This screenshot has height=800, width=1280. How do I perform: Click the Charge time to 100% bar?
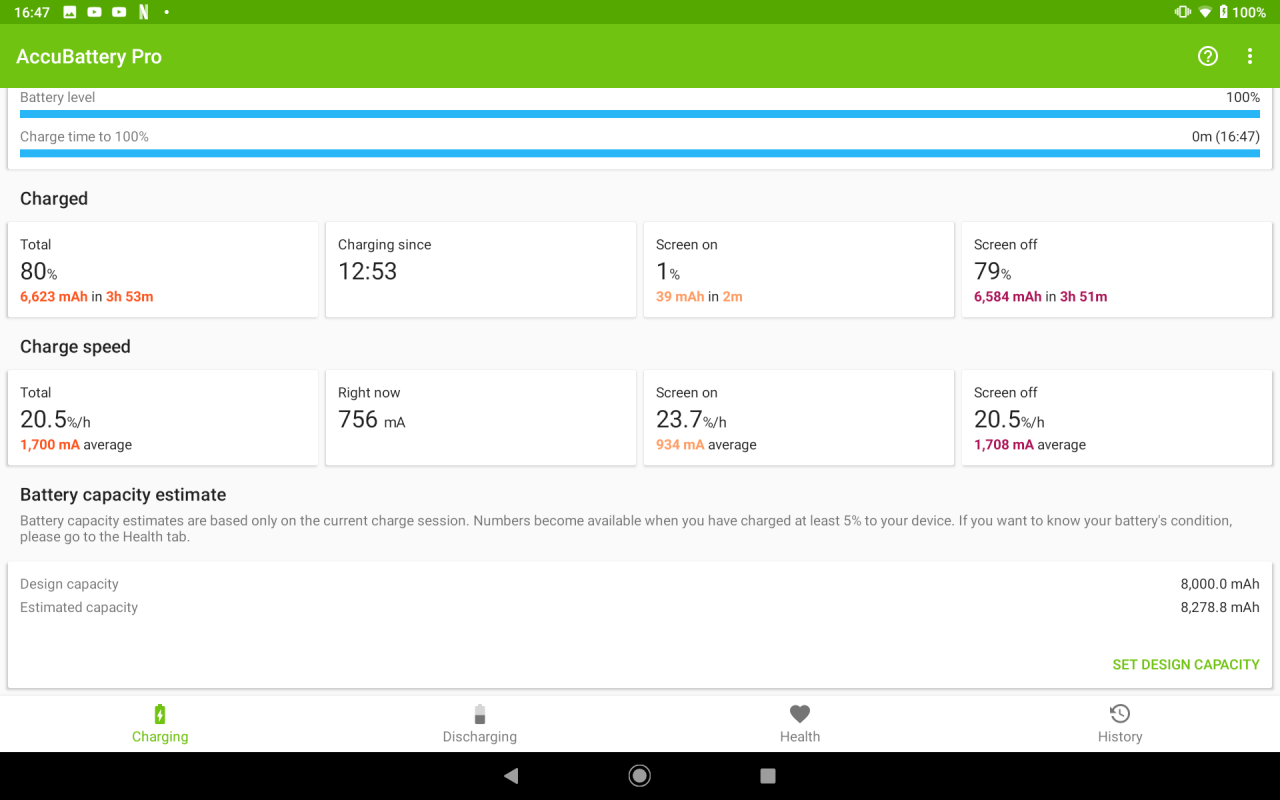640,153
